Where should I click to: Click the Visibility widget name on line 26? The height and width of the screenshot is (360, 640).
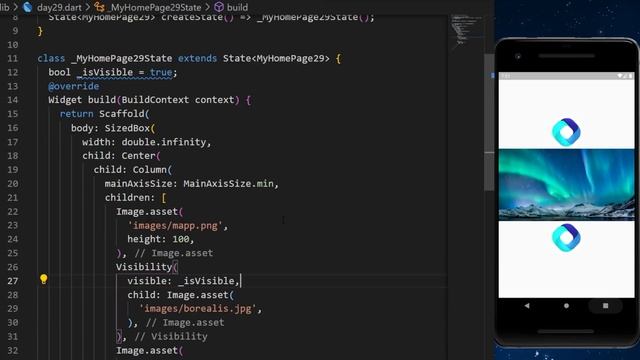[x=144, y=267]
